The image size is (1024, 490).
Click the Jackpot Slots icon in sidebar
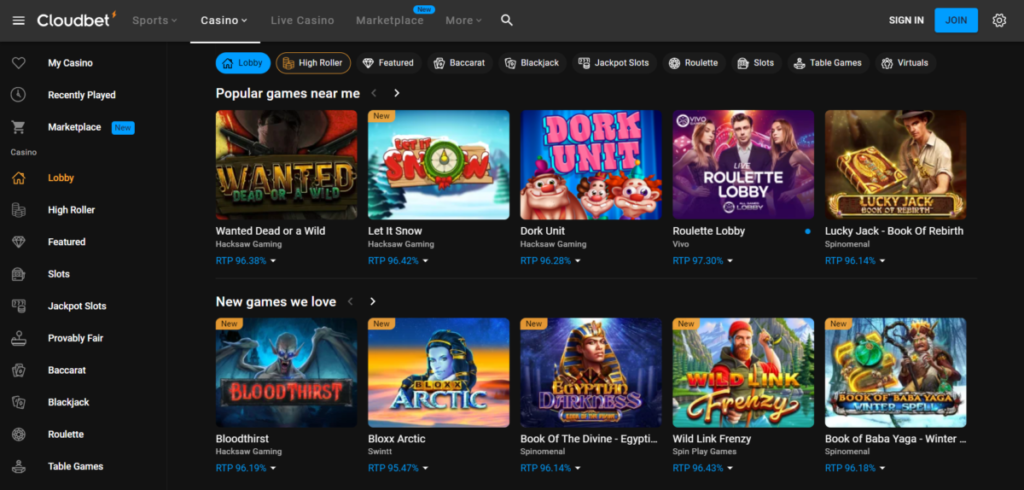[x=18, y=306]
